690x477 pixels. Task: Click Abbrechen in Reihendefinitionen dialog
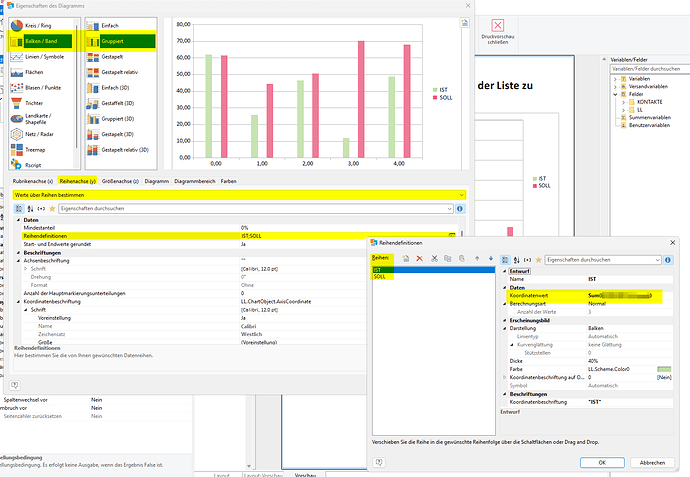coord(652,462)
